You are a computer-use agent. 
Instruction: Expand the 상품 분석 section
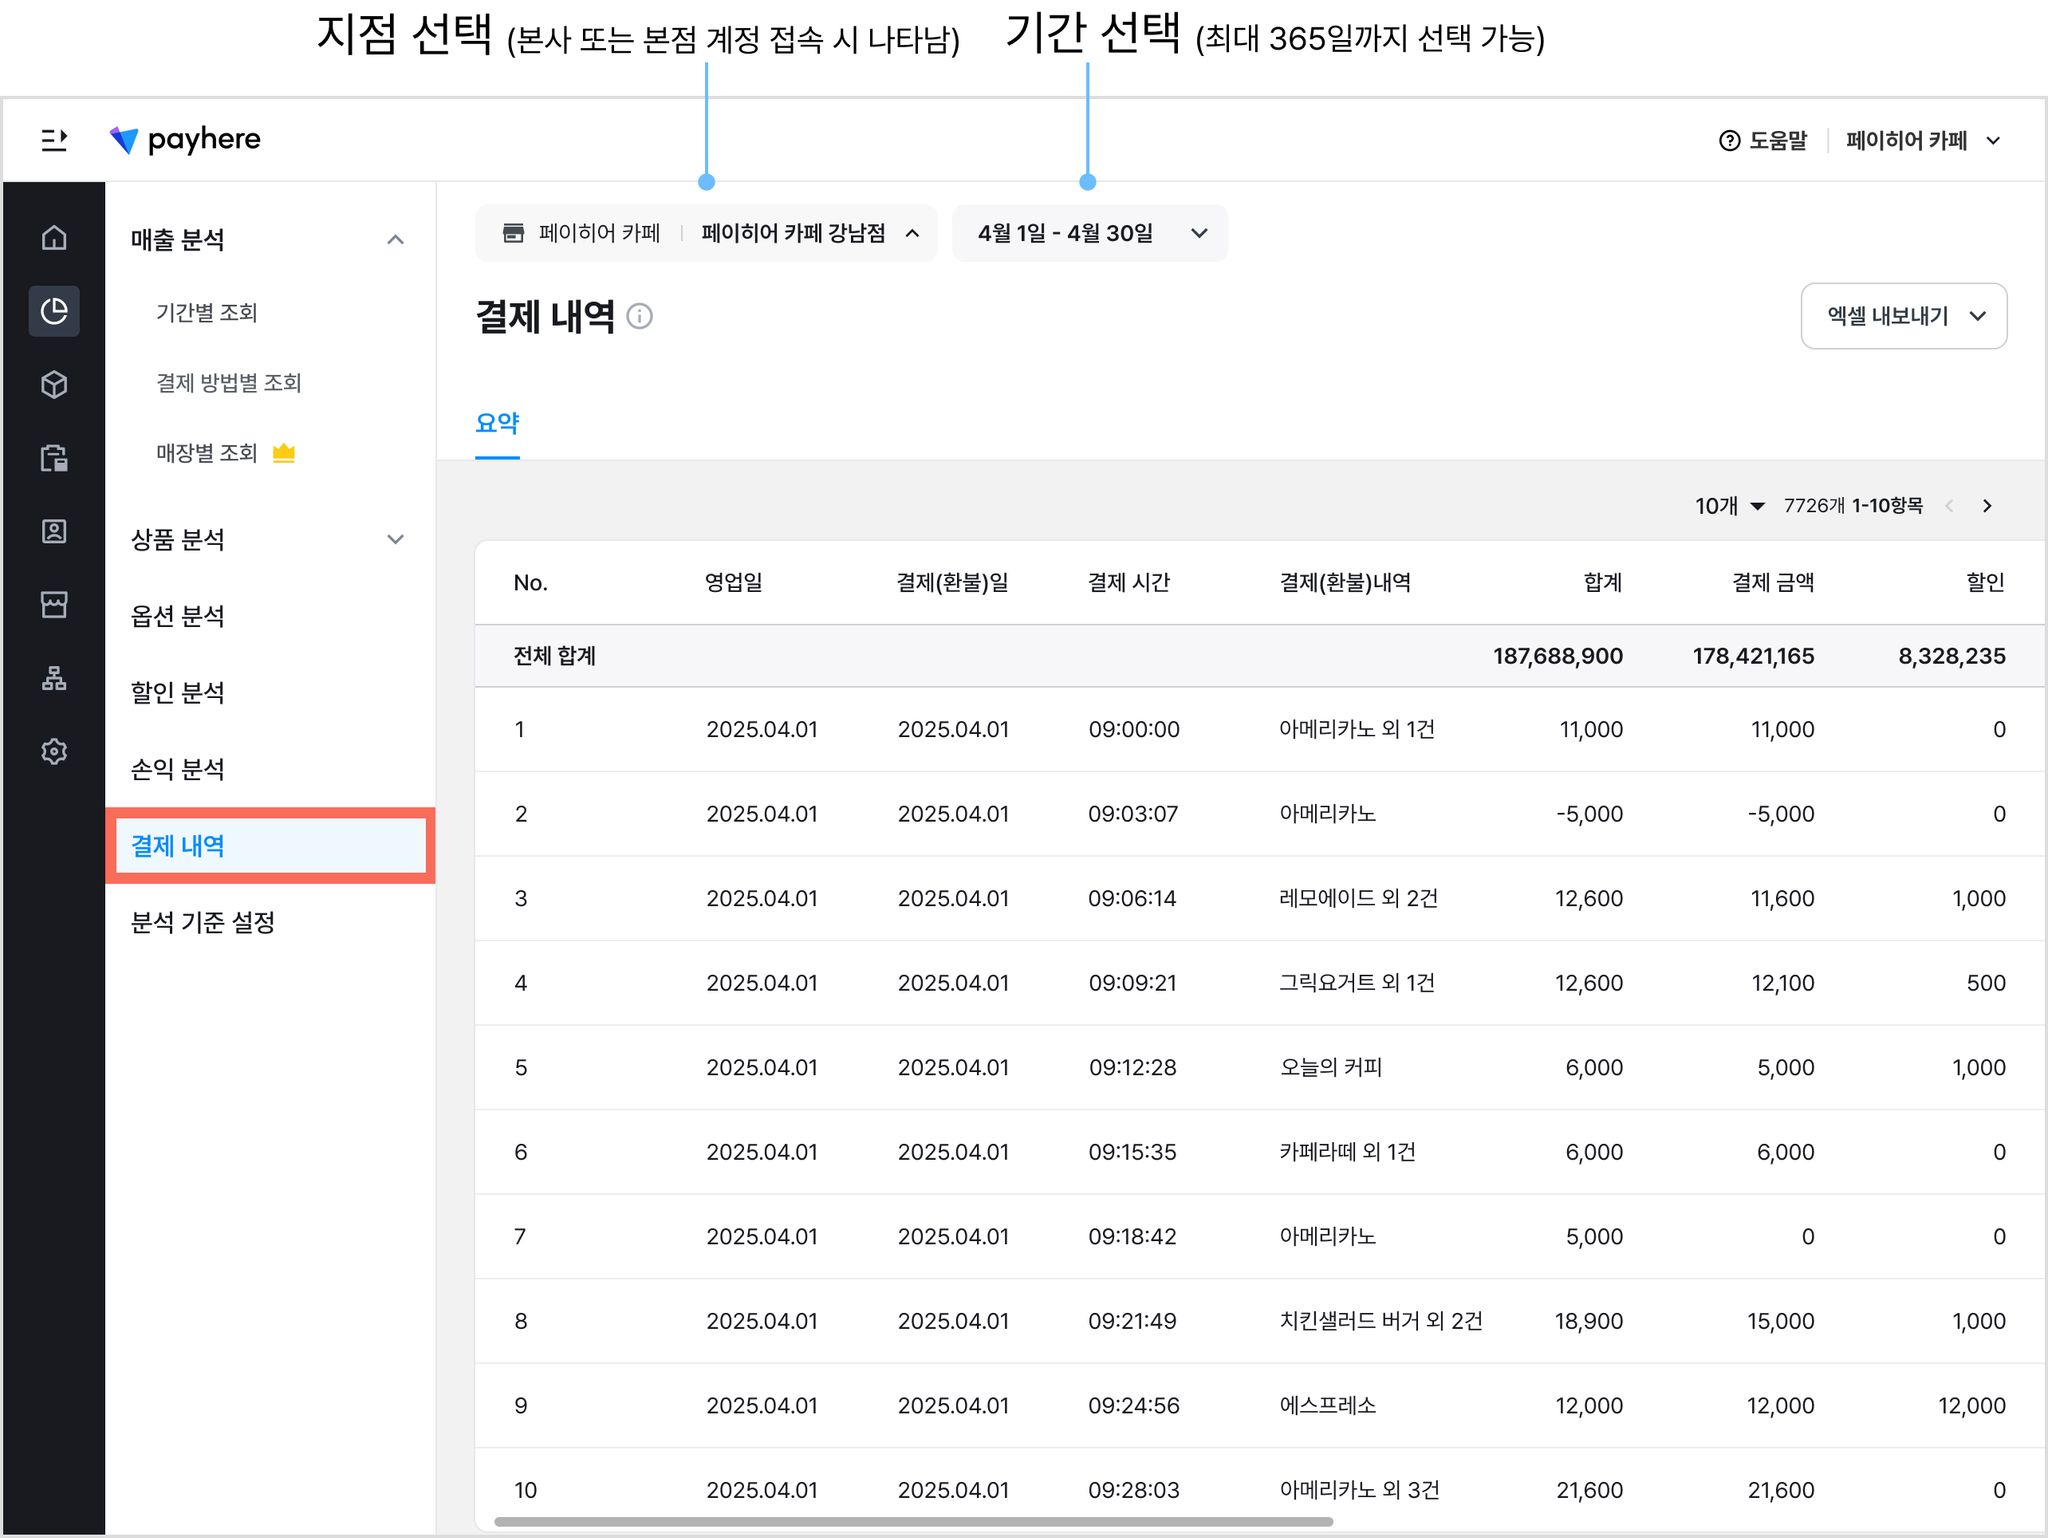[x=396, y=540]
